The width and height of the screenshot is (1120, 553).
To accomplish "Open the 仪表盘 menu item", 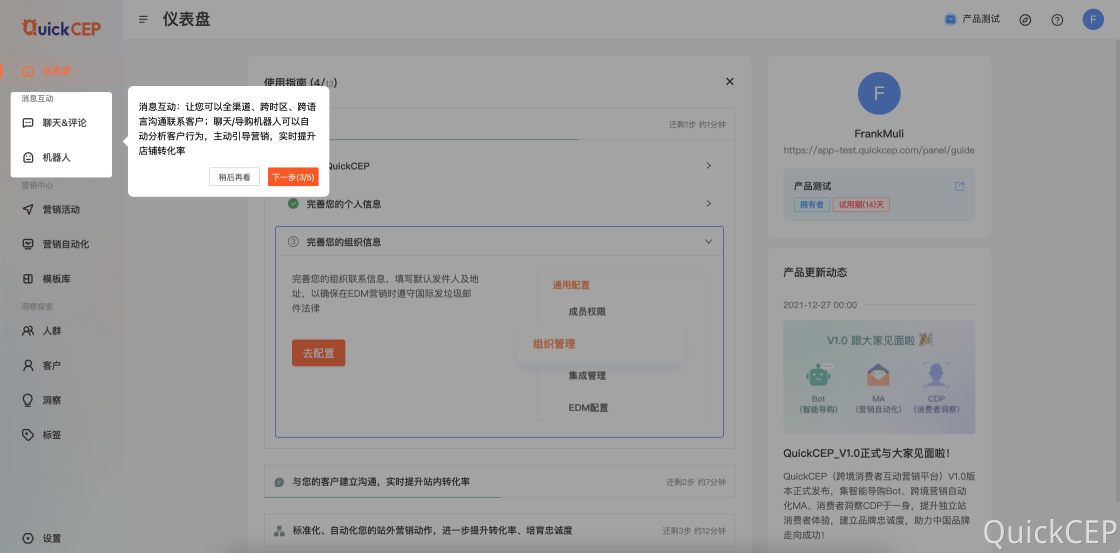I will [56, 71].
